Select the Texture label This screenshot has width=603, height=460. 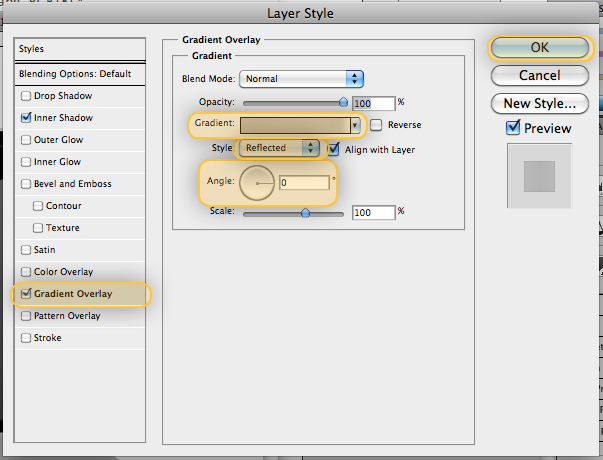click(x=63, y=228)
